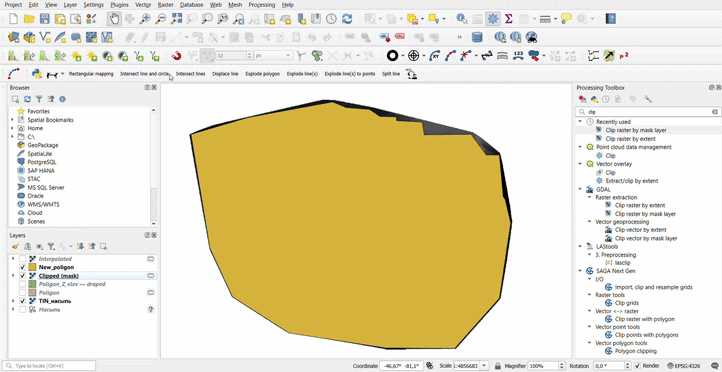Open the Python console icon
This screenshot has height=372, width=722.
(x=37, y=74)
